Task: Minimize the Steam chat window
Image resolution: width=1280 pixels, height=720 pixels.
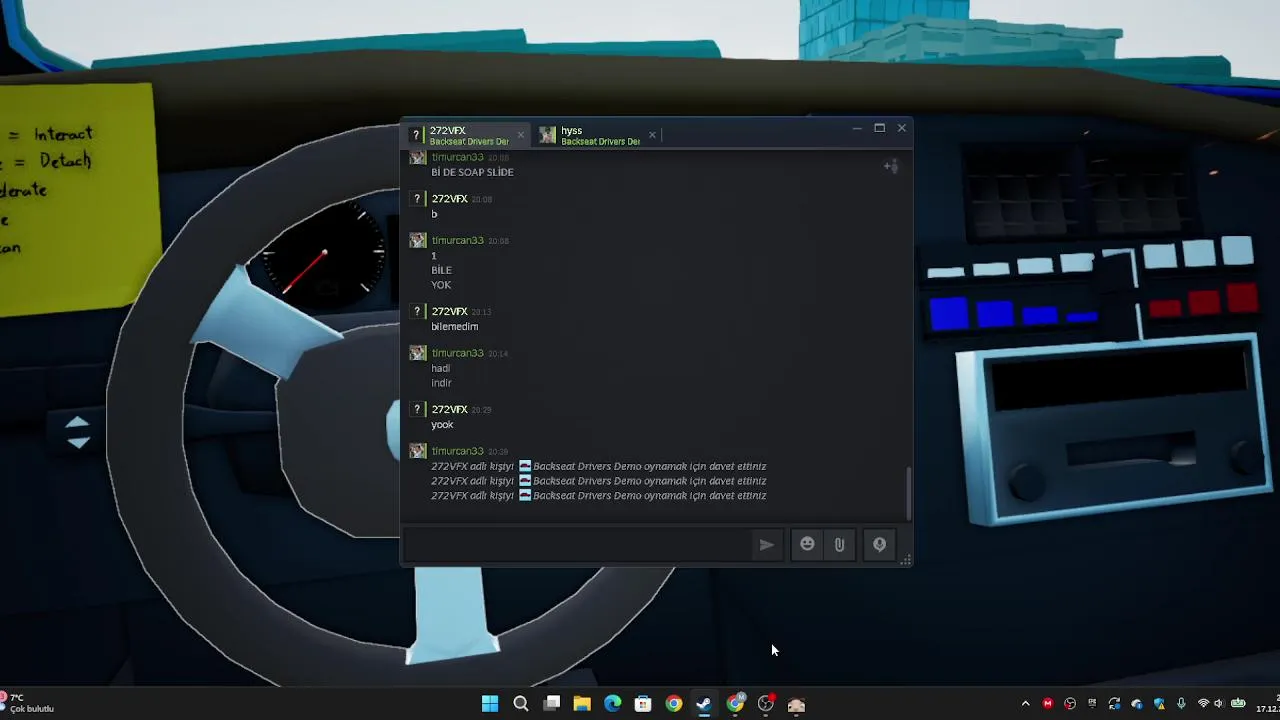Action: point(857,128)
